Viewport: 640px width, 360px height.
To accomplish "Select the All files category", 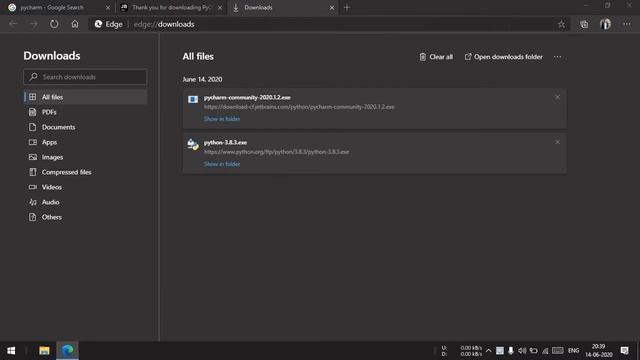I will tap(85, 97).
